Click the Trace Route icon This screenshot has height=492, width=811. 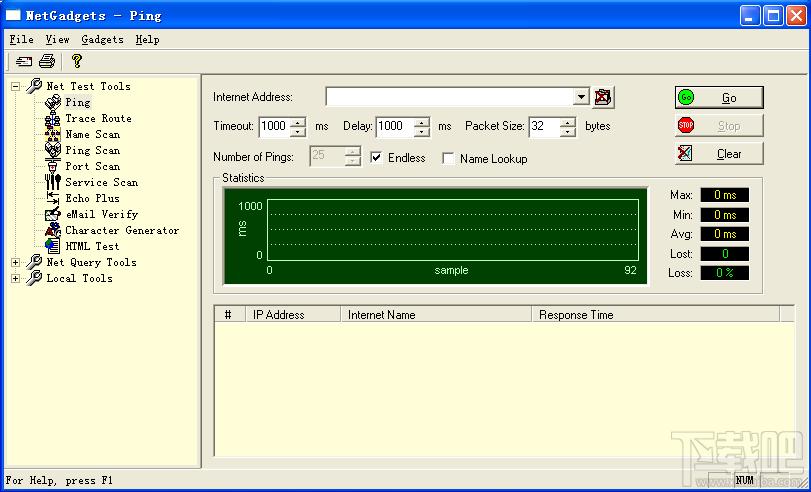[x=53, y=118]
